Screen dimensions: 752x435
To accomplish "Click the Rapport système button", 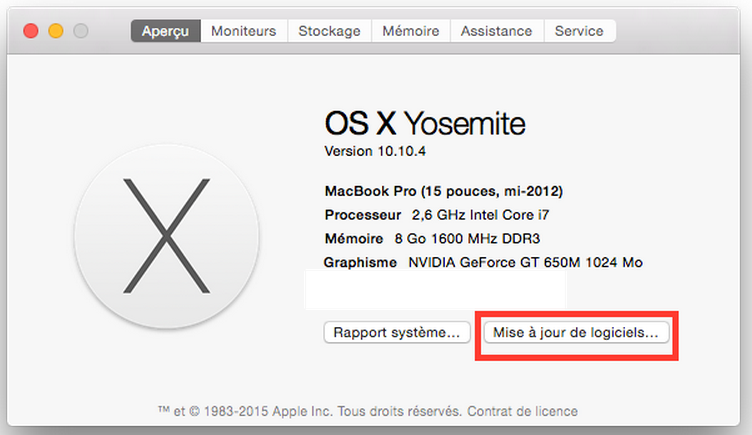I will click(x=397, y=332).
